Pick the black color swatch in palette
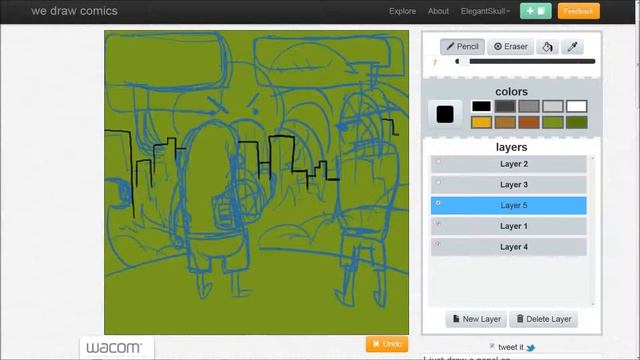640x360 pixels. pos(481,106)
